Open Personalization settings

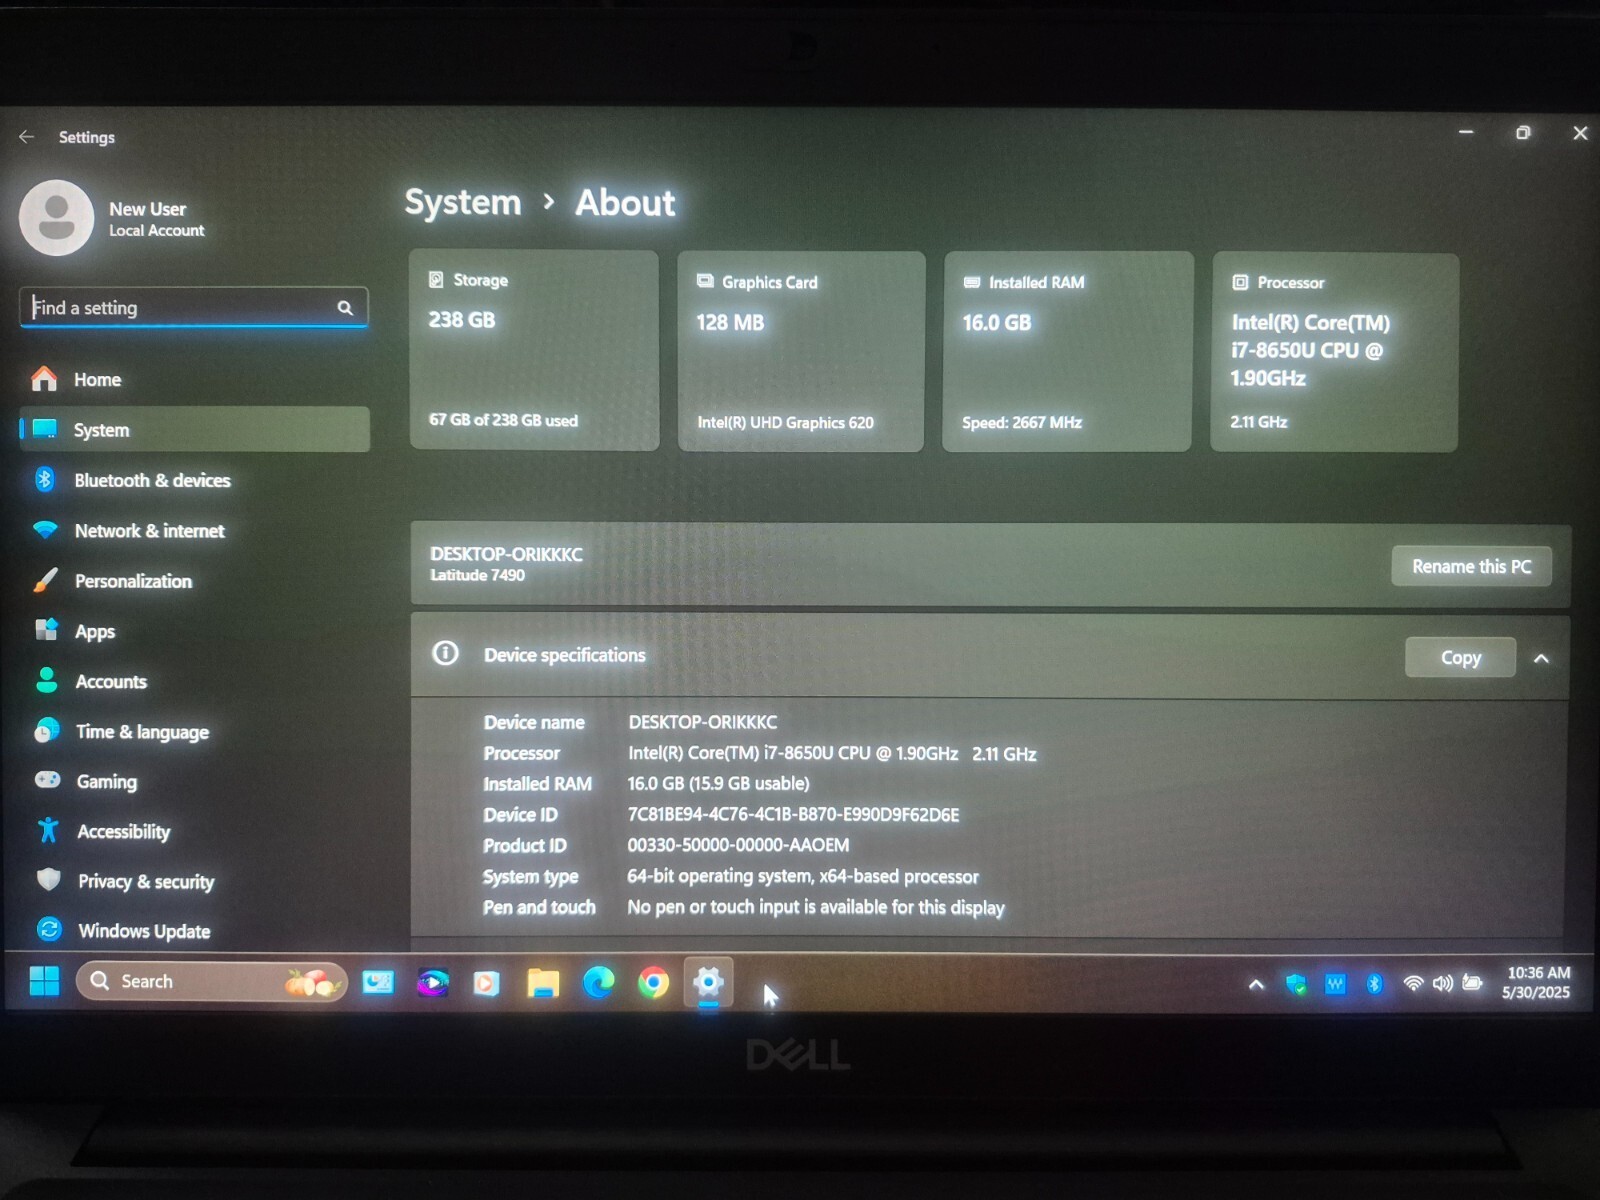[194, 581]
